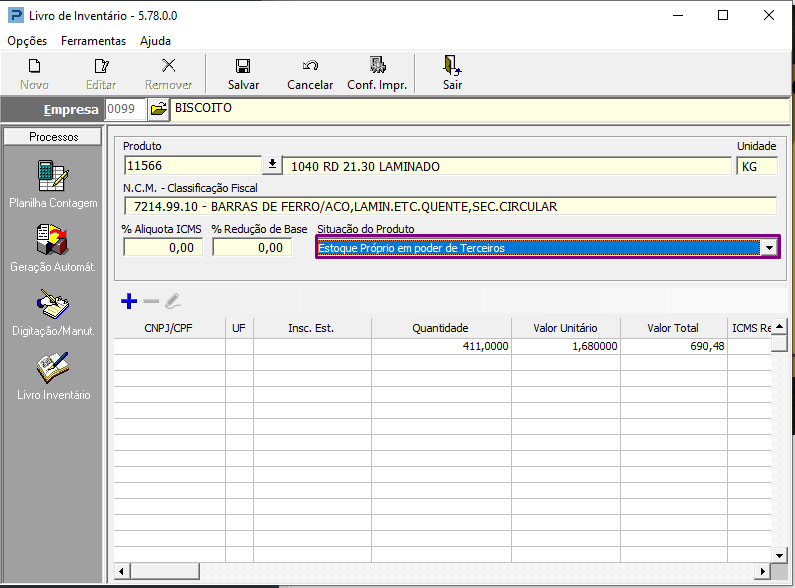This screenshot has height=588, width=795.
Task: Open the Ajuda menu
Action: pyautogui.click(x=155, y=41)
